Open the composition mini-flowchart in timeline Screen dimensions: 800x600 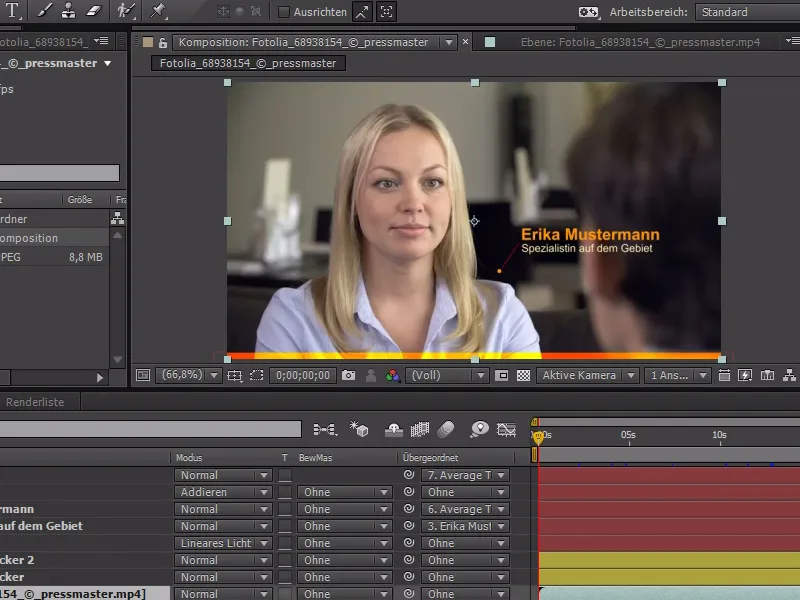[x=326, y=430]
